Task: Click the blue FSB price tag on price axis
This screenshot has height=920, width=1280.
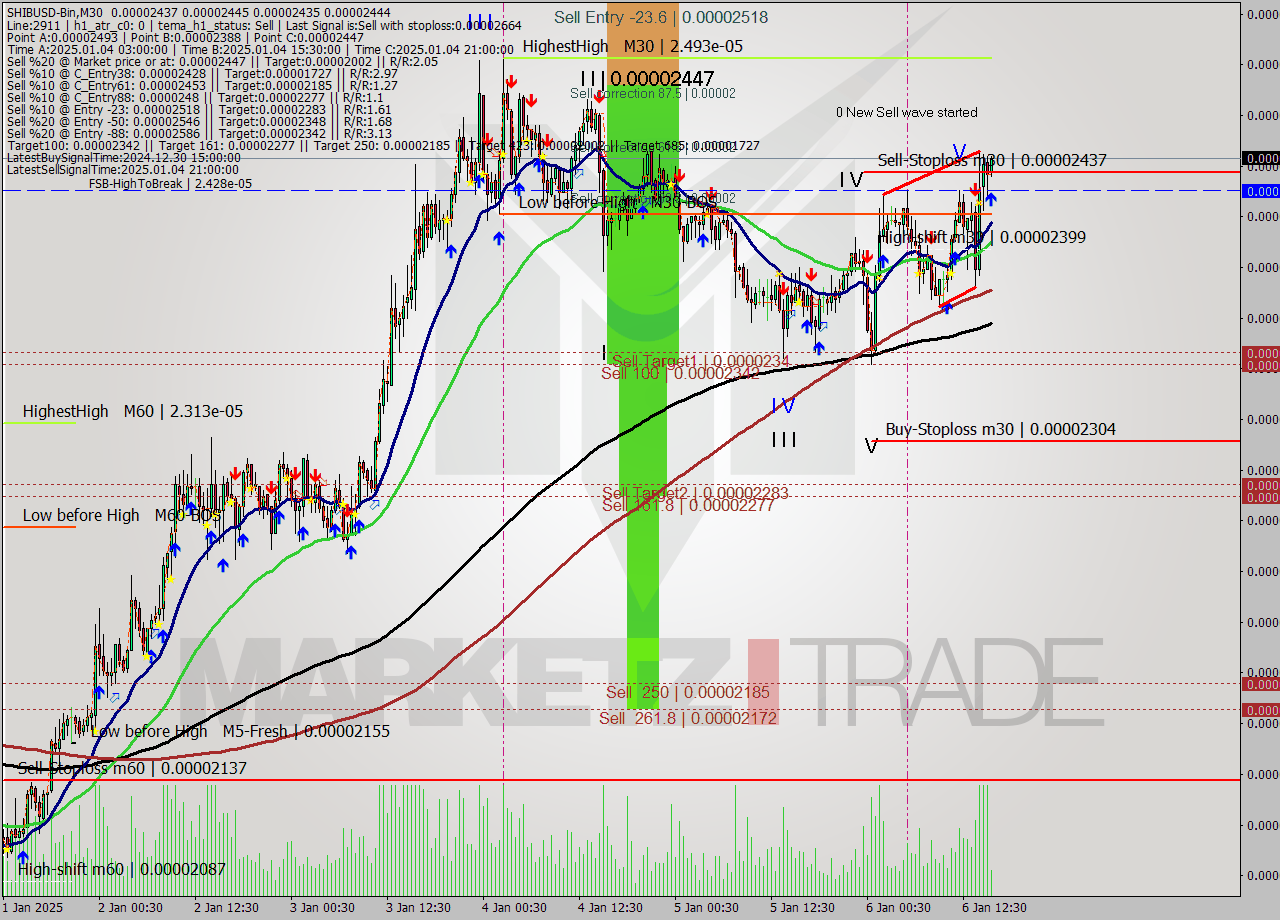Action: [1260, 190]
